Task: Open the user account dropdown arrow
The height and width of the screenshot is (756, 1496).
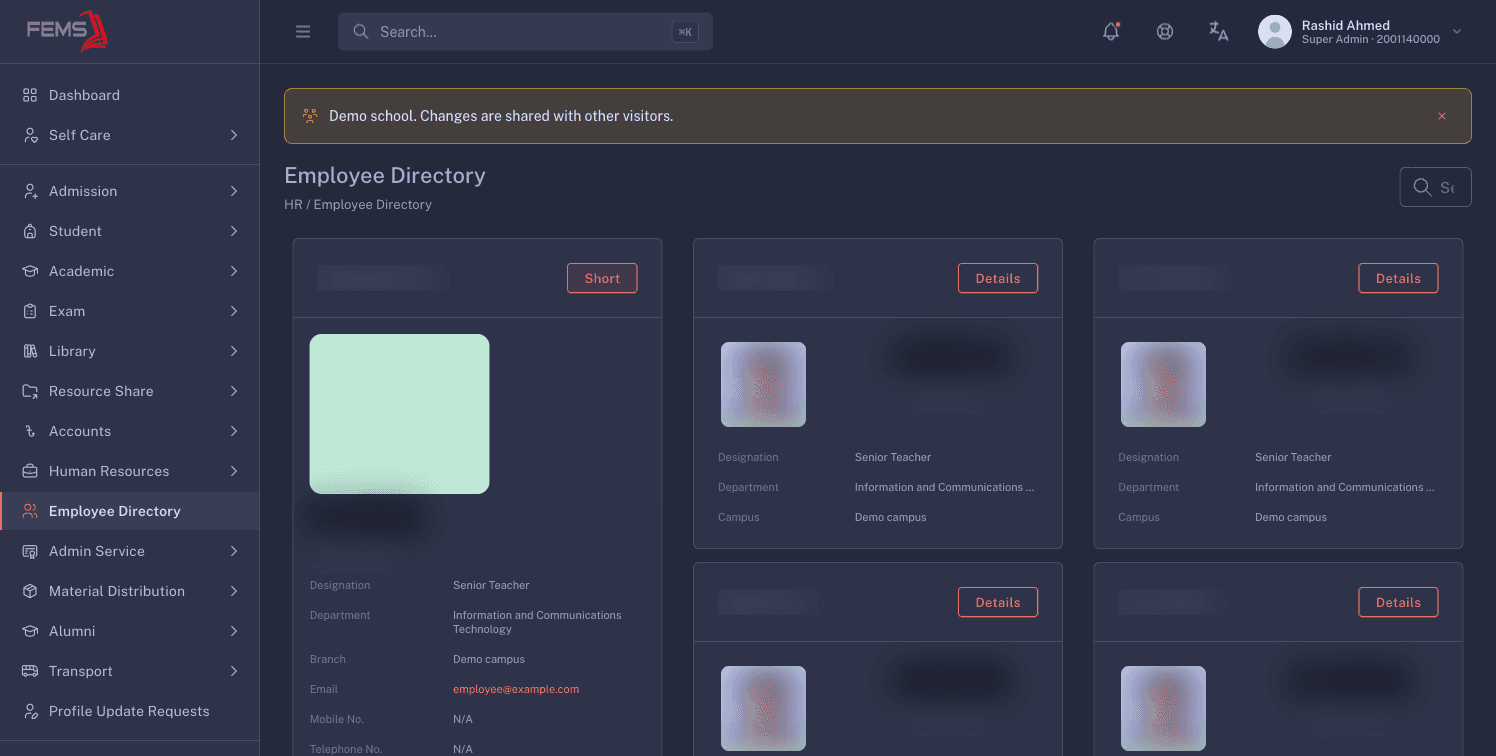Action: (1457, 32)
